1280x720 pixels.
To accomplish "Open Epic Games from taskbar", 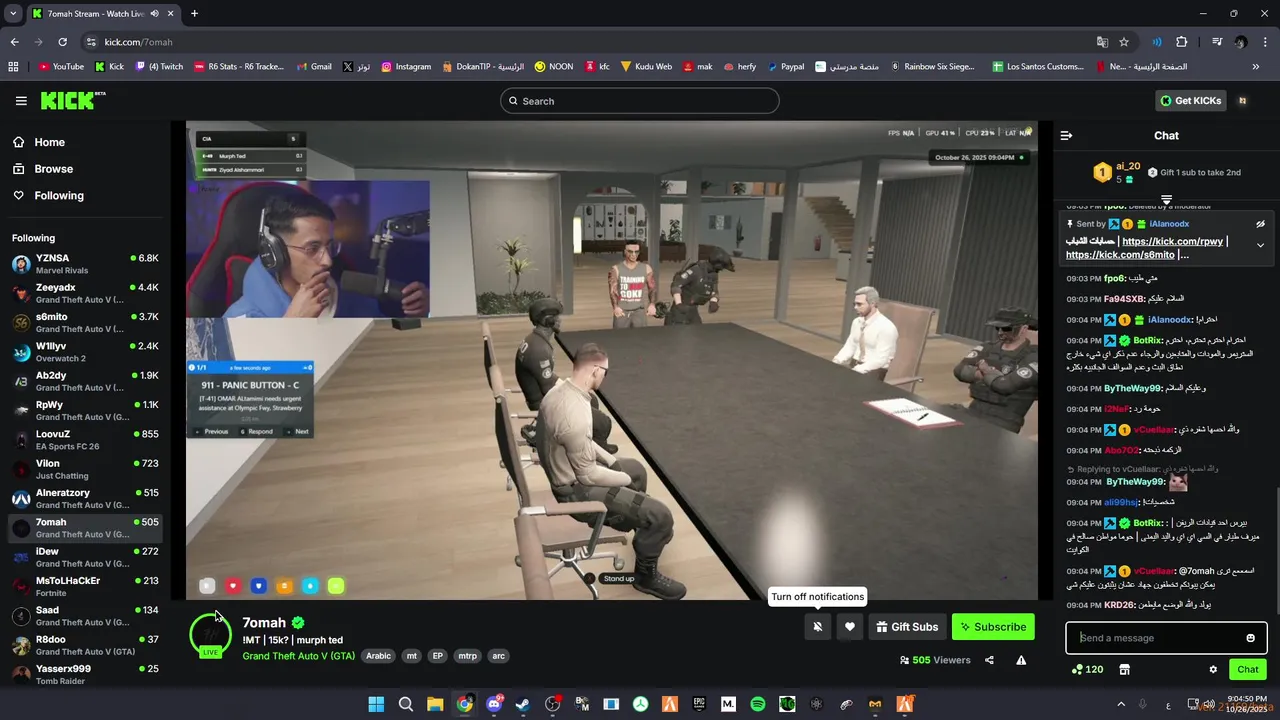I will click(x=699, y=704).
